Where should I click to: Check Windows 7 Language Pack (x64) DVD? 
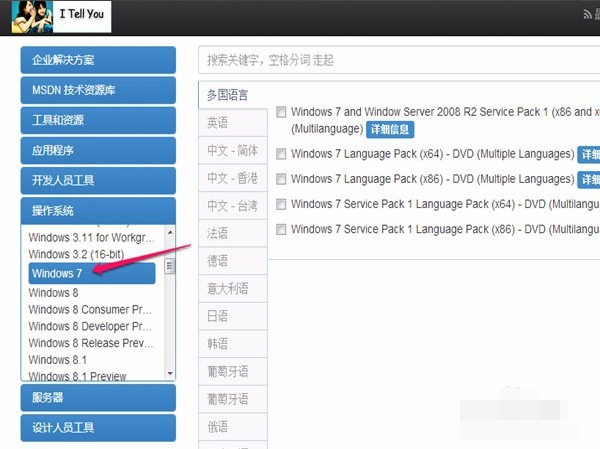pyautogui.click(x=281, y=154)
